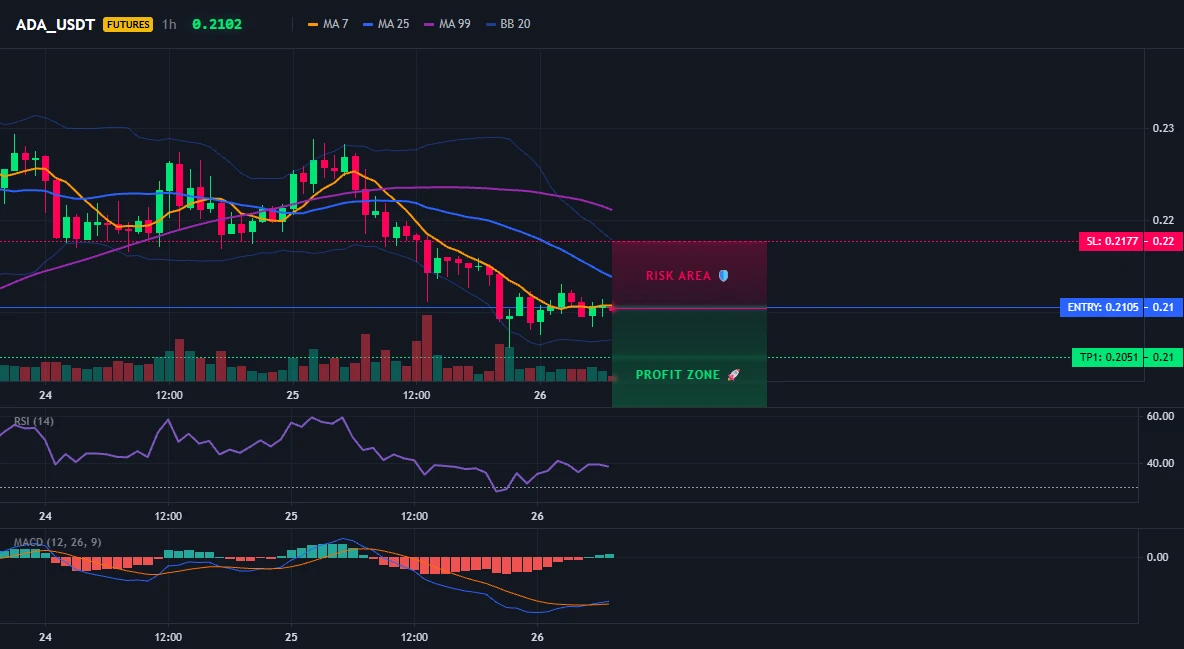
Task: Click the FUTURES badge
Action: pyautogui.click(x=128, y=24)
